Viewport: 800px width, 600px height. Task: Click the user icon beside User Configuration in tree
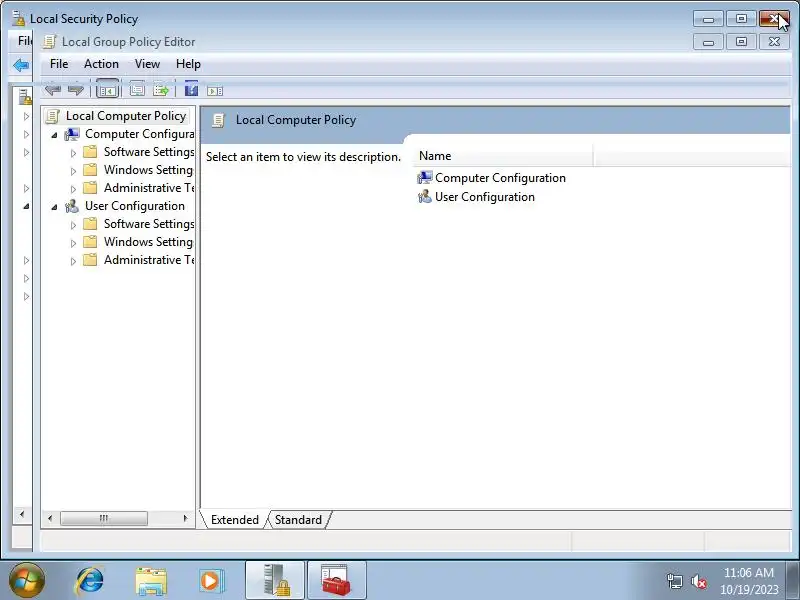coord(72,206)
